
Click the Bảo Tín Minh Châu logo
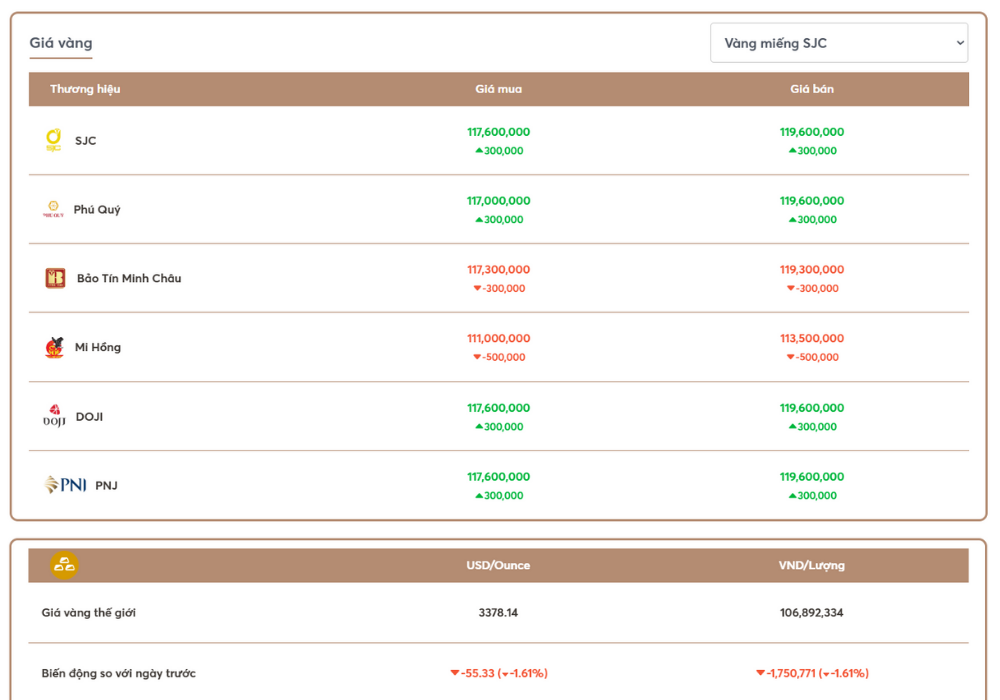[55, 278]
